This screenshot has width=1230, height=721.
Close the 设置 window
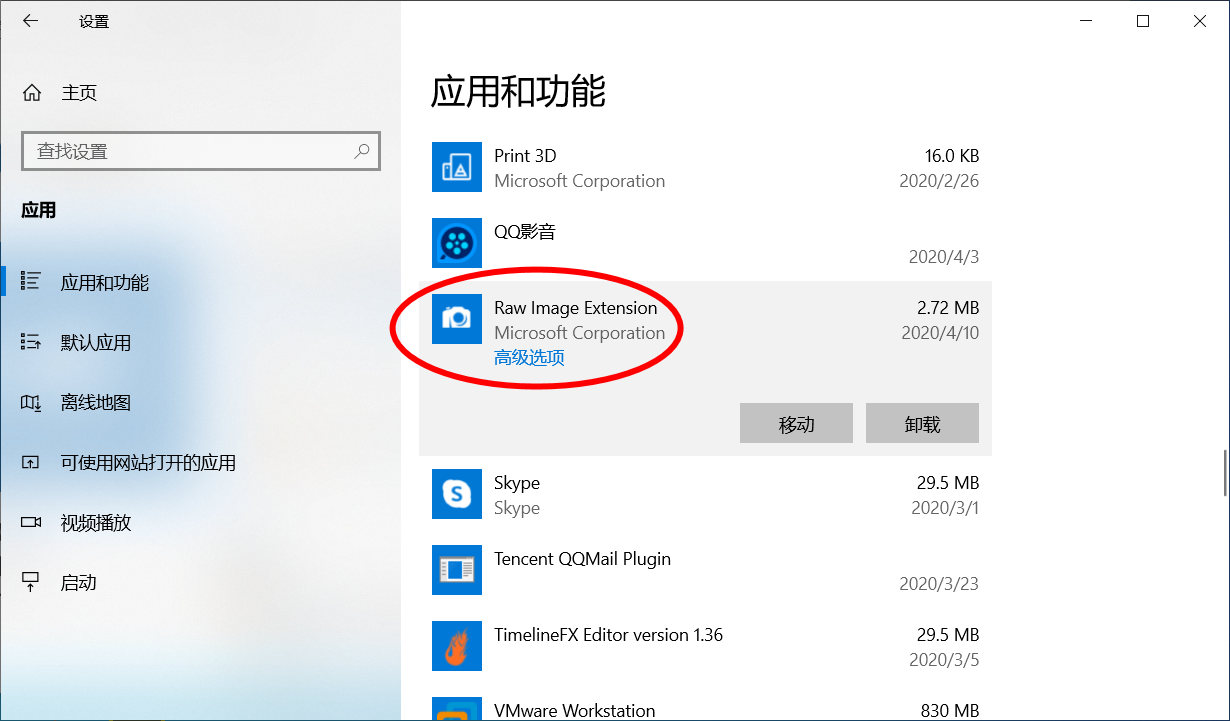click(x=1200, y=21)
